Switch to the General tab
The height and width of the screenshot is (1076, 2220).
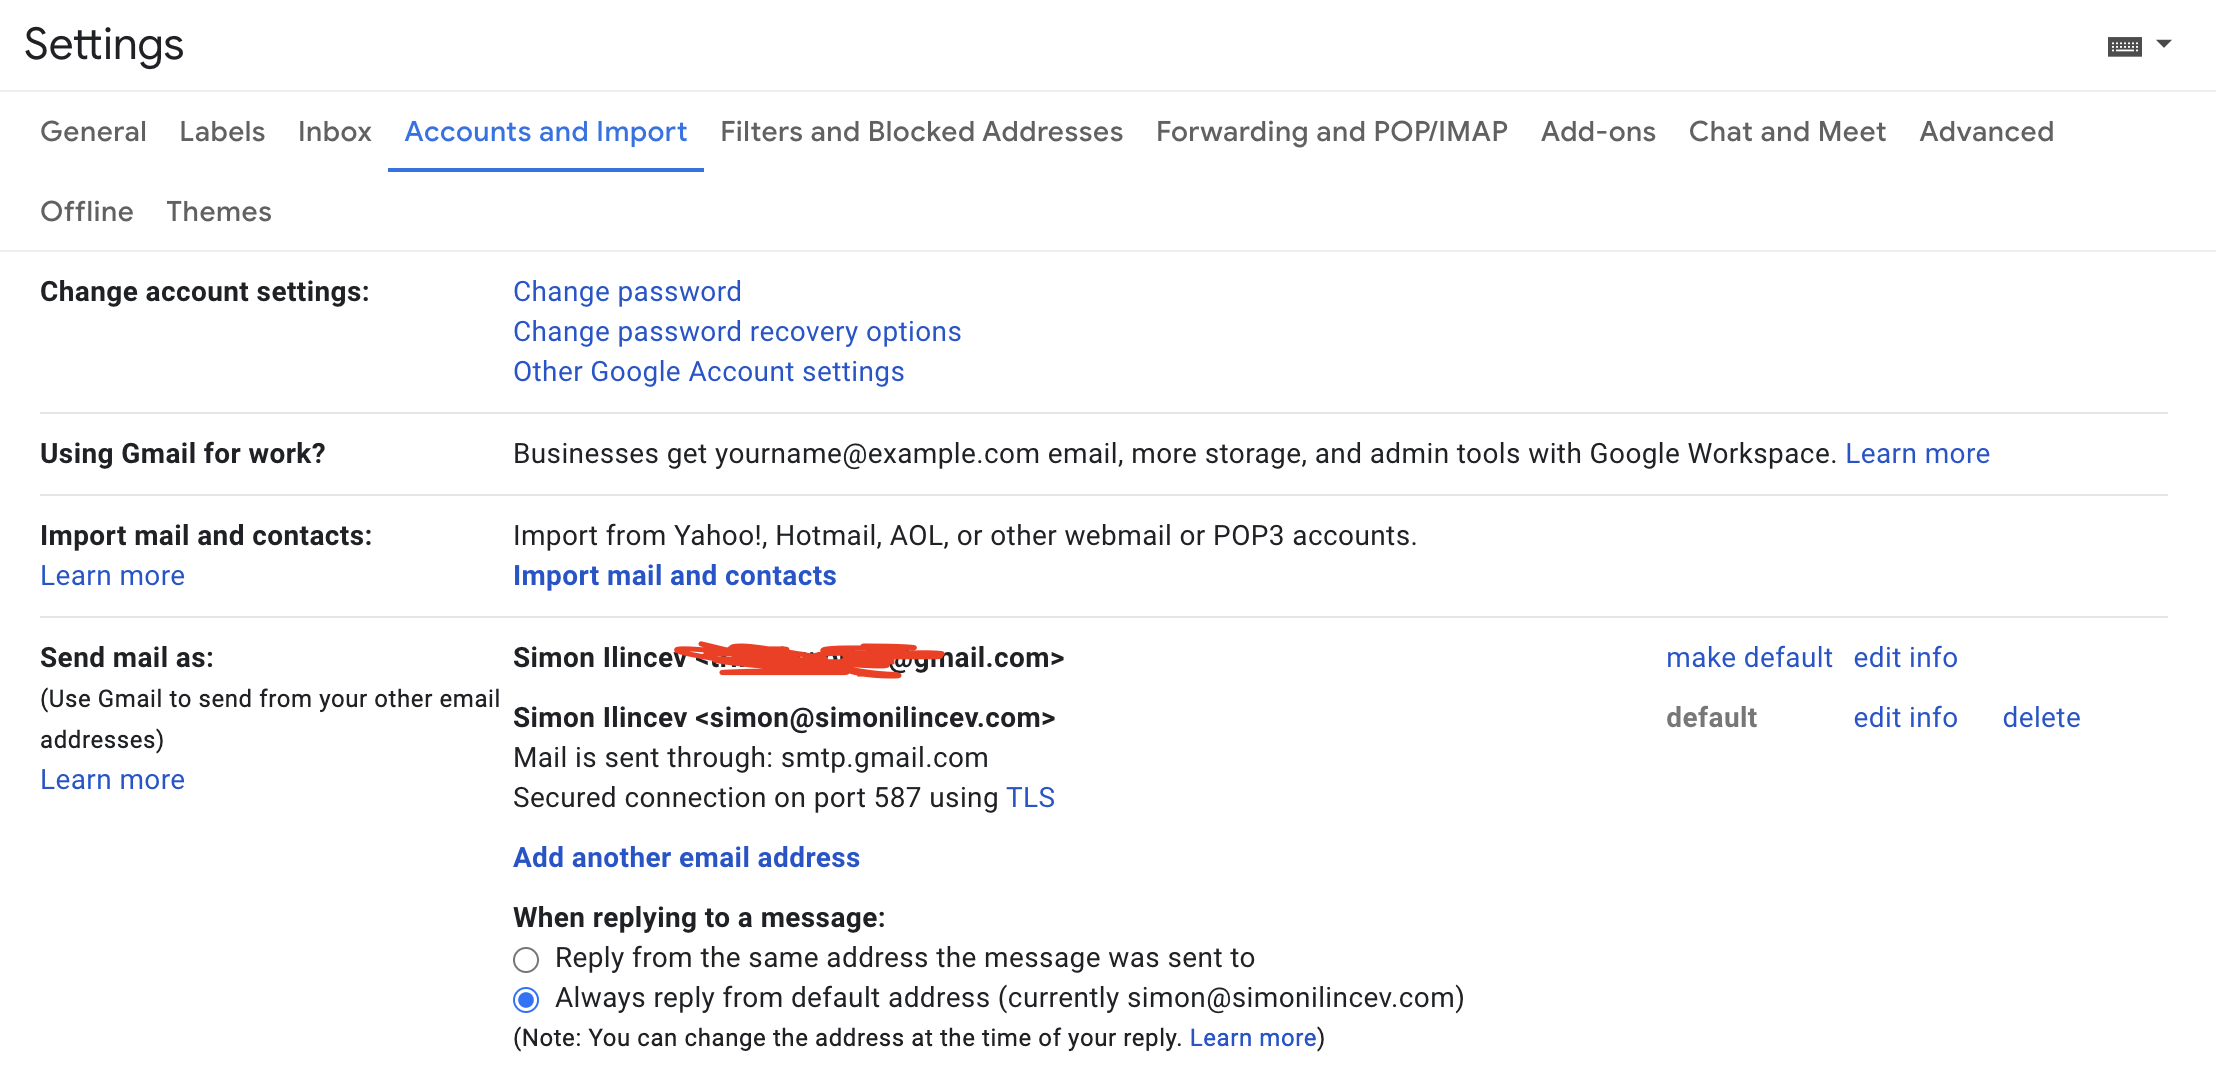[93, 132]
